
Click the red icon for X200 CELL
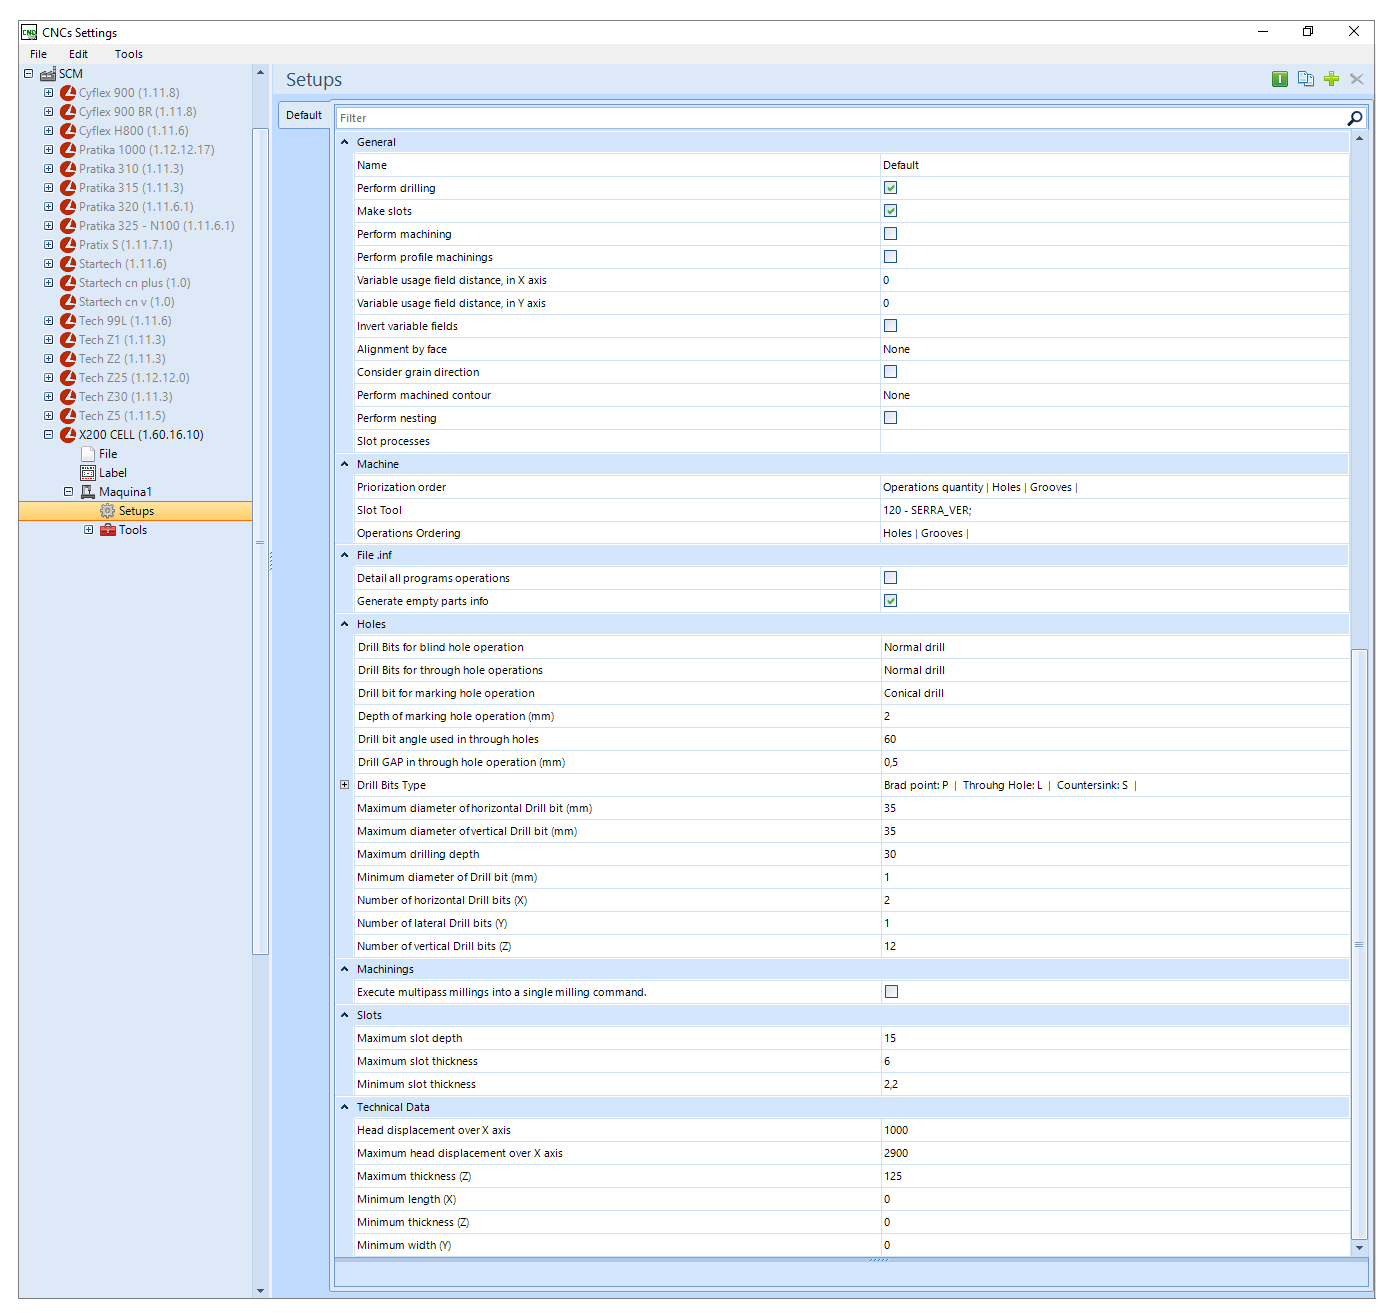coord(68,435)
